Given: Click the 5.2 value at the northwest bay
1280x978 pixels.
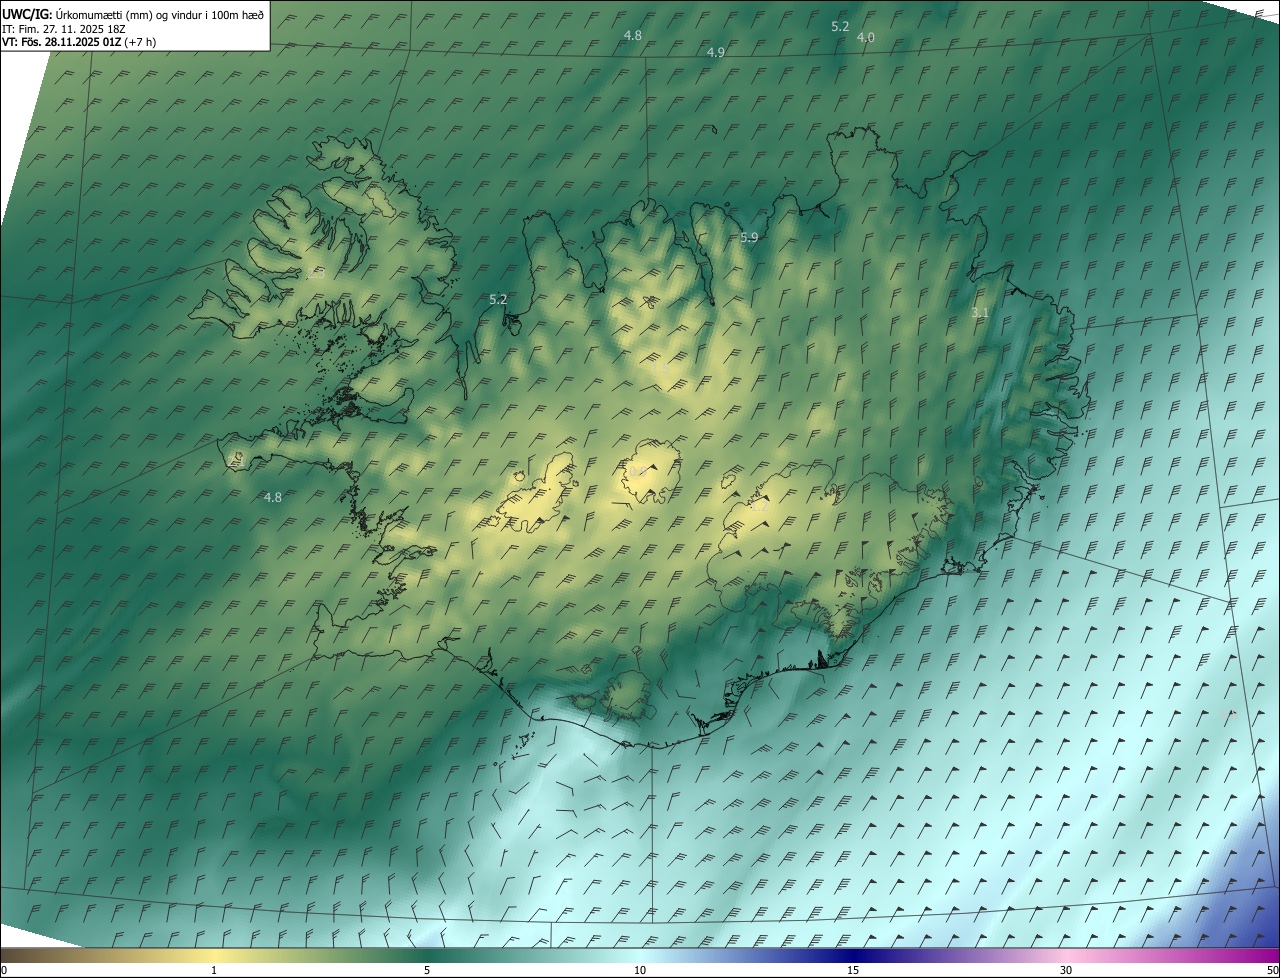Looking at the screenshot, I should (x=498, y=299).
